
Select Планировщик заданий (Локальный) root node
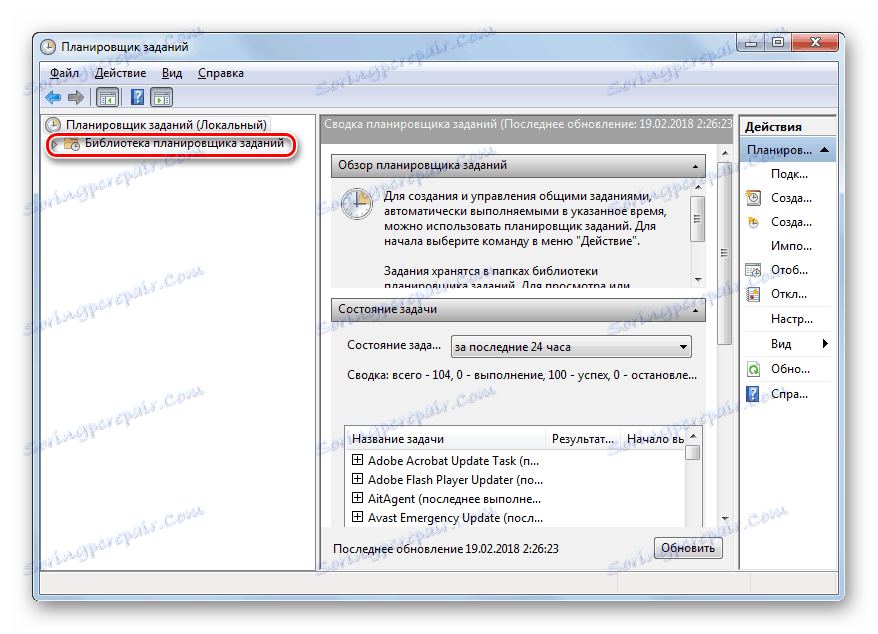(x=166, y=125)
